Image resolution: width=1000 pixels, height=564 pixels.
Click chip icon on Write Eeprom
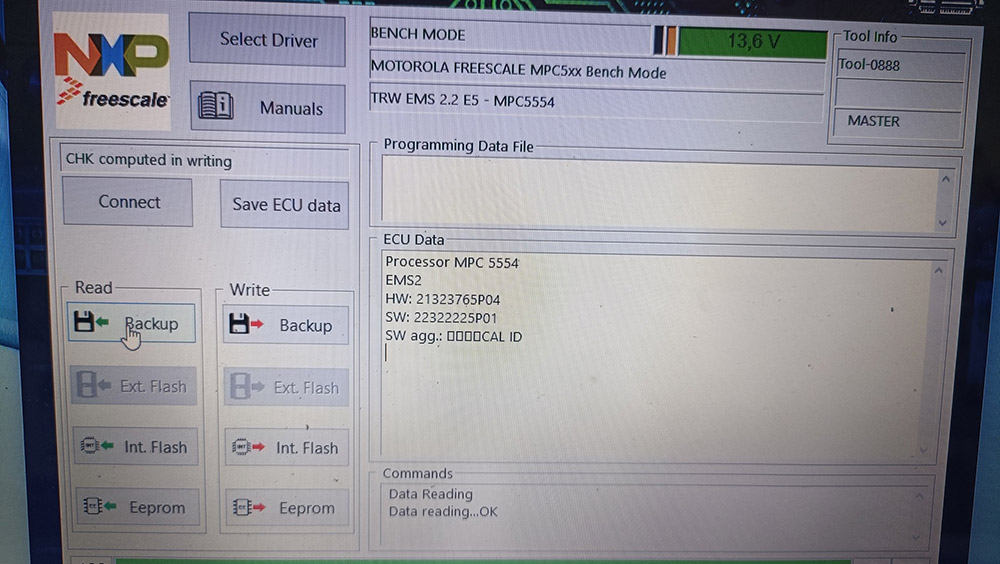(x=242, y=507)
